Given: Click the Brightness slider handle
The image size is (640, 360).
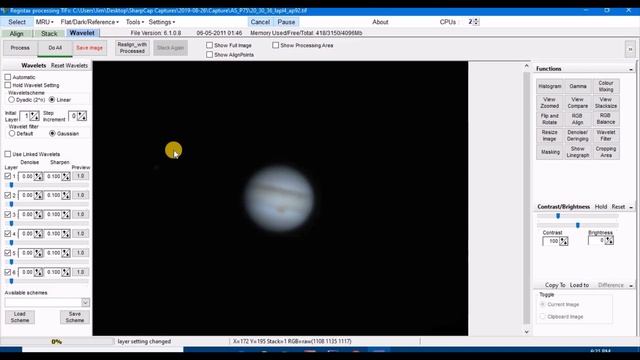Looking at the screenshot, I should coord(578,225).
